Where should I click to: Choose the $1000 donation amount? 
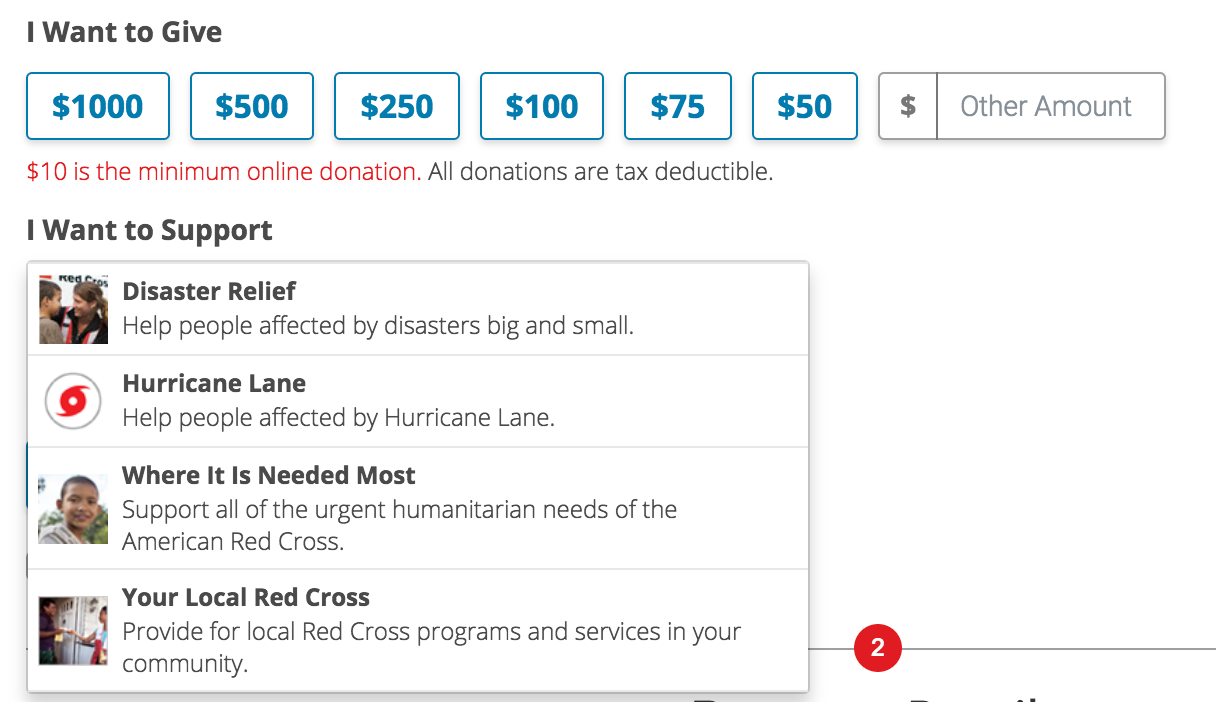(x=98, y=106)
